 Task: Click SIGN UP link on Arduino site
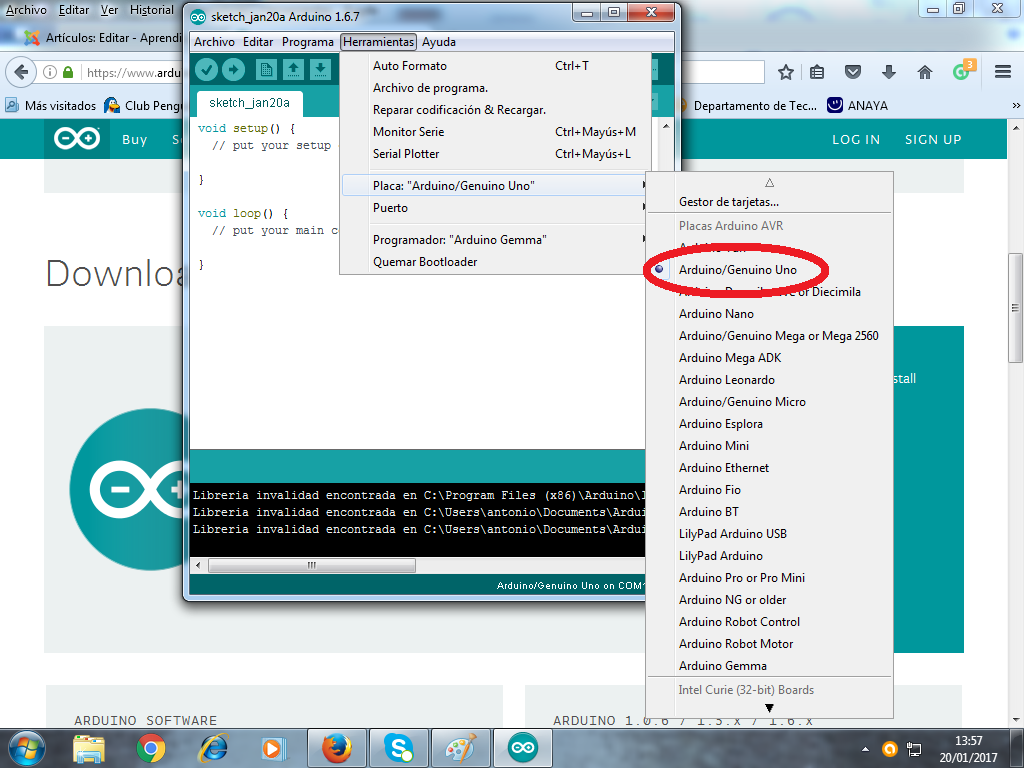tap(933, 139)
